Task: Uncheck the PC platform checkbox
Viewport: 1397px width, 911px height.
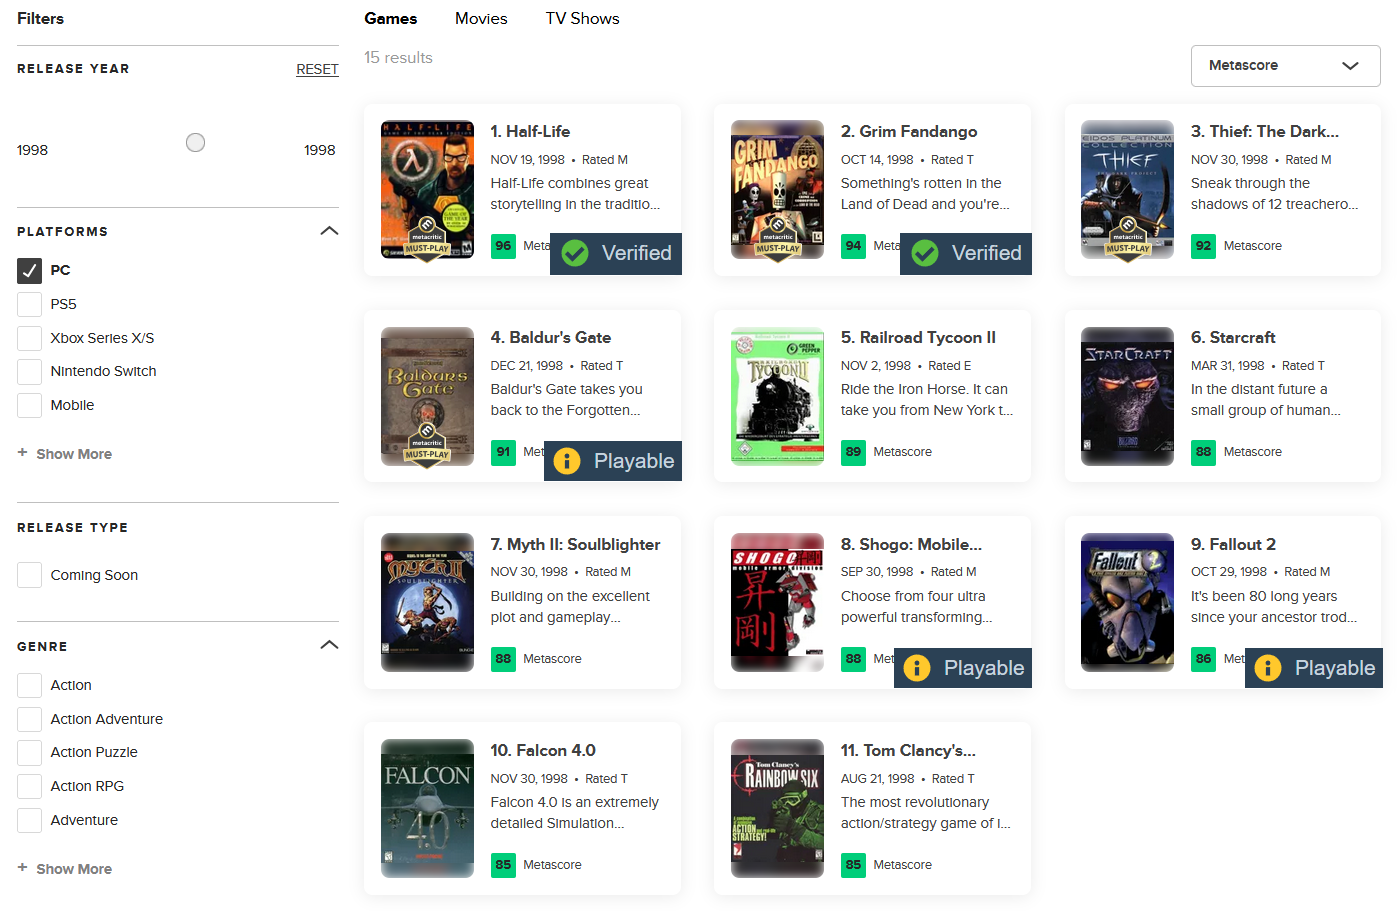Action: point(30,270)
